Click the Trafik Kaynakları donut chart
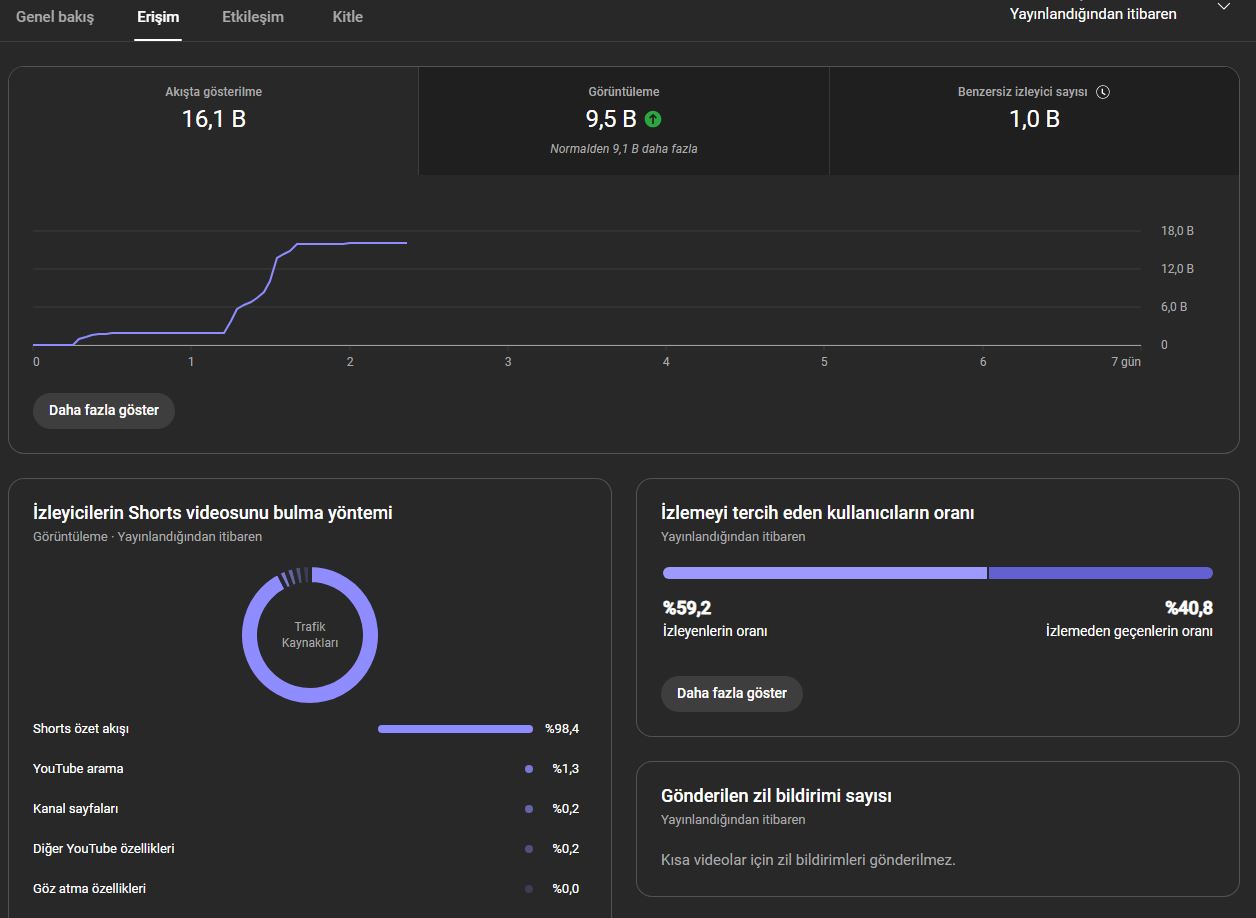The height and width of the screenshot is (918, 1256). pyautogui.click(x=310, y=635)
